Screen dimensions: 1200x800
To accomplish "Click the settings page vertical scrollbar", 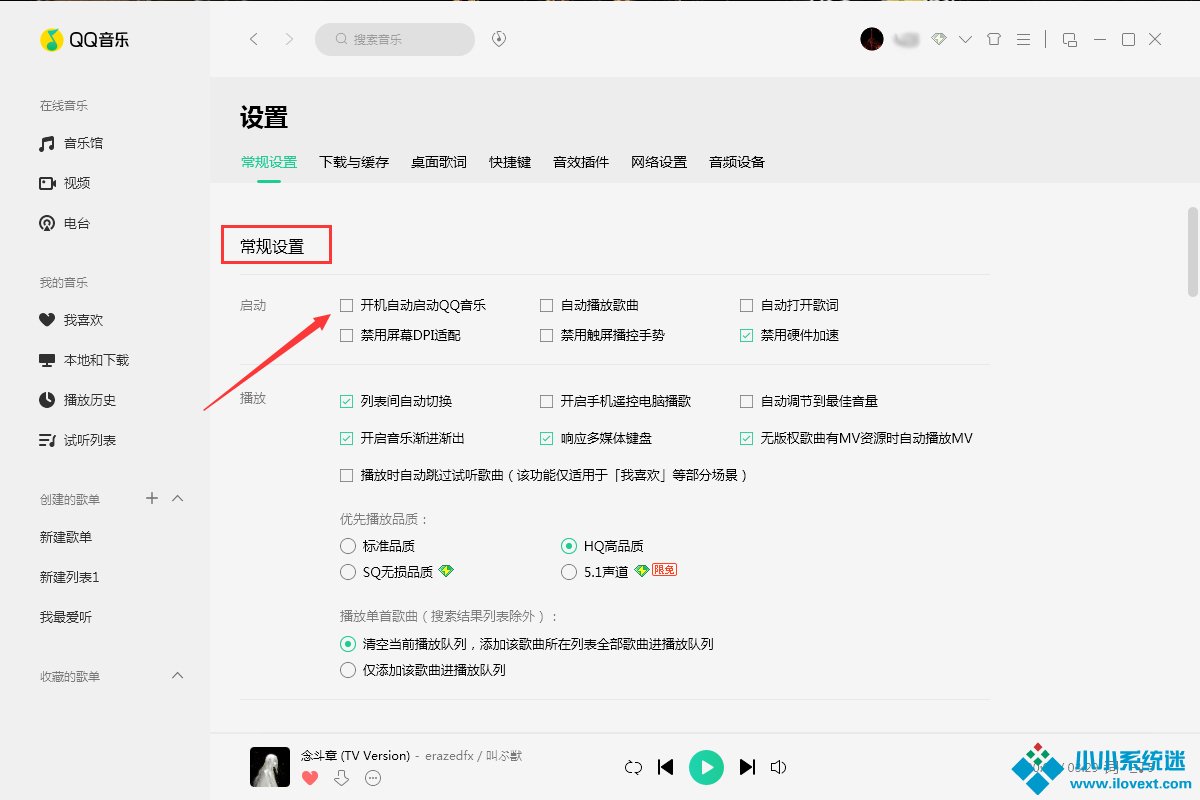I will 1192,252.
